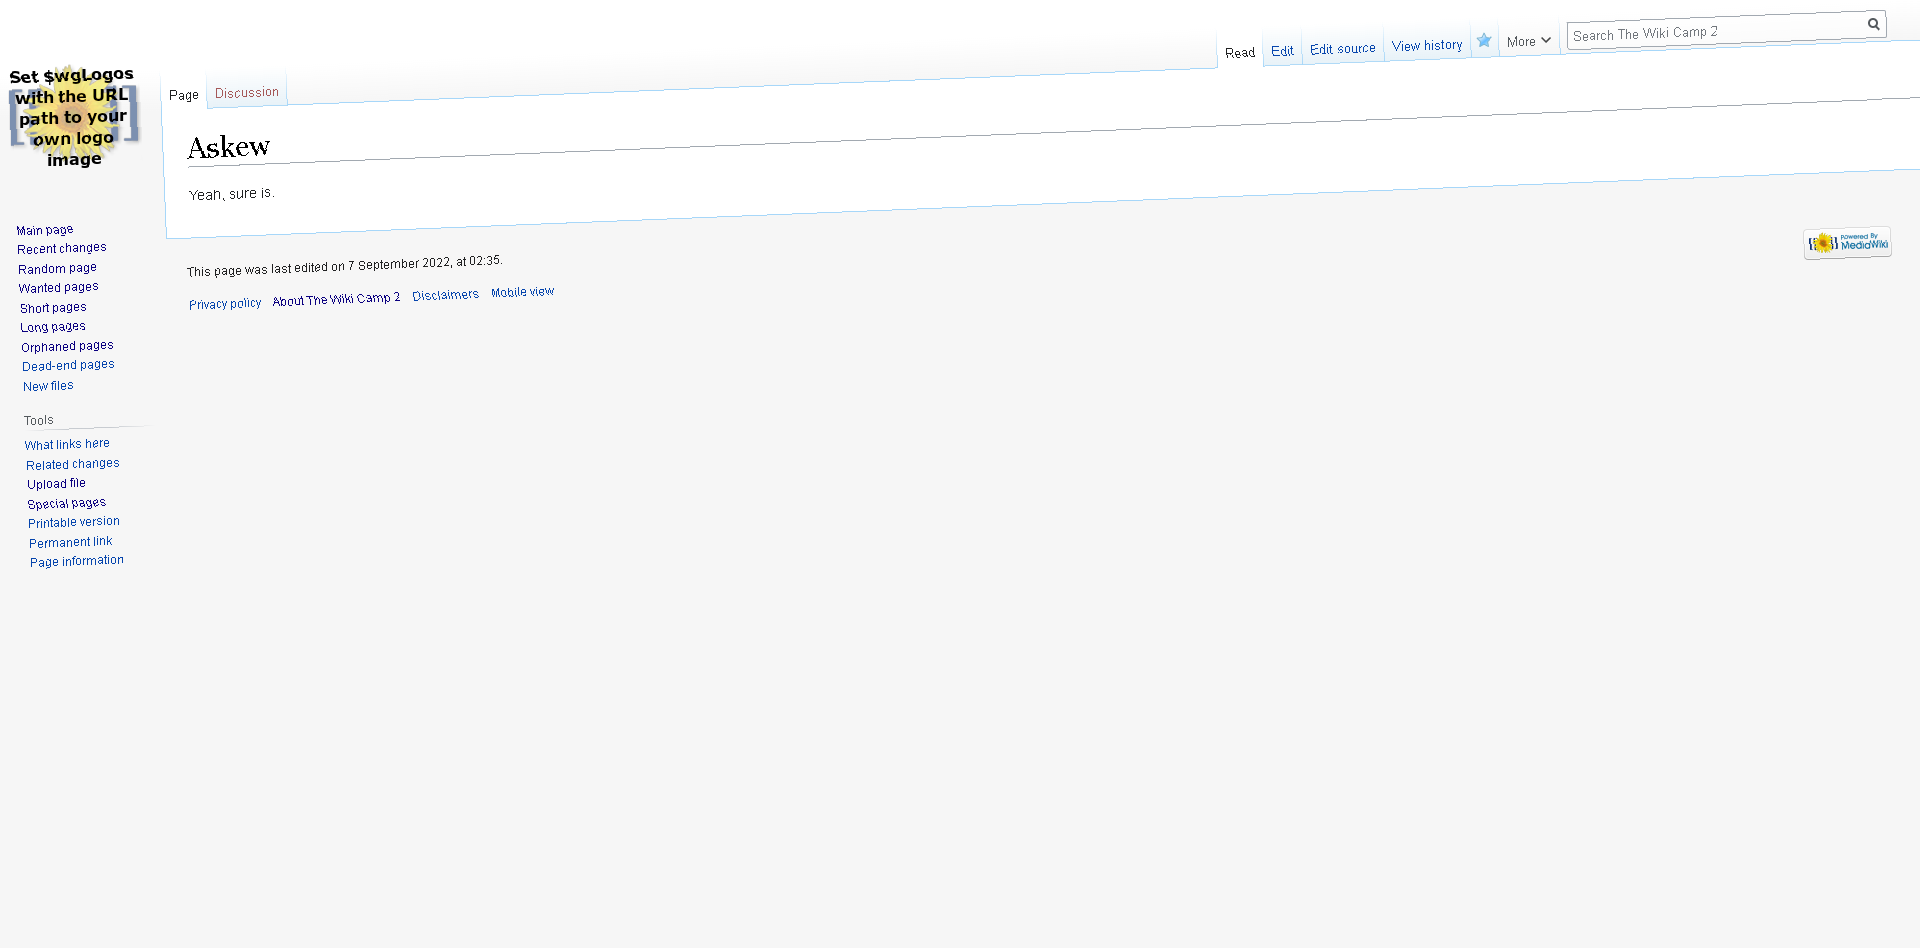
Task: Open Wanted pages from the sidebar
Action: [59, 288]
